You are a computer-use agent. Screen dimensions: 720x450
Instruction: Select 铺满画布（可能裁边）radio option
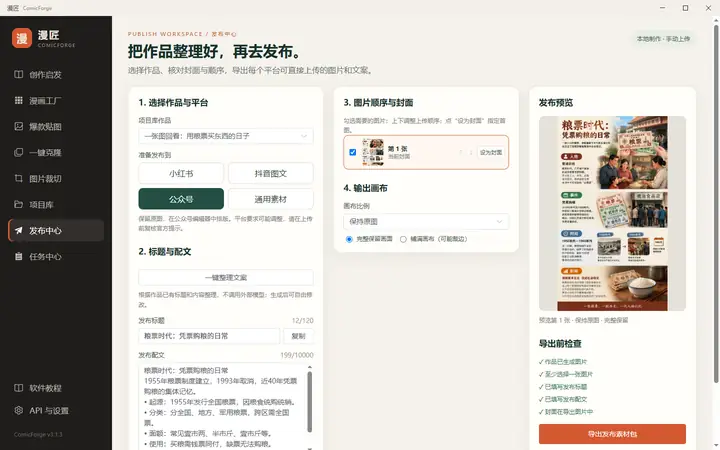tap(403, 239)
